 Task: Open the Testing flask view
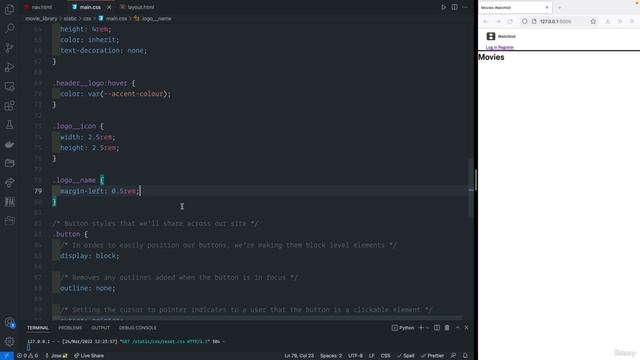pyautogui.click(x=9, y=125)
